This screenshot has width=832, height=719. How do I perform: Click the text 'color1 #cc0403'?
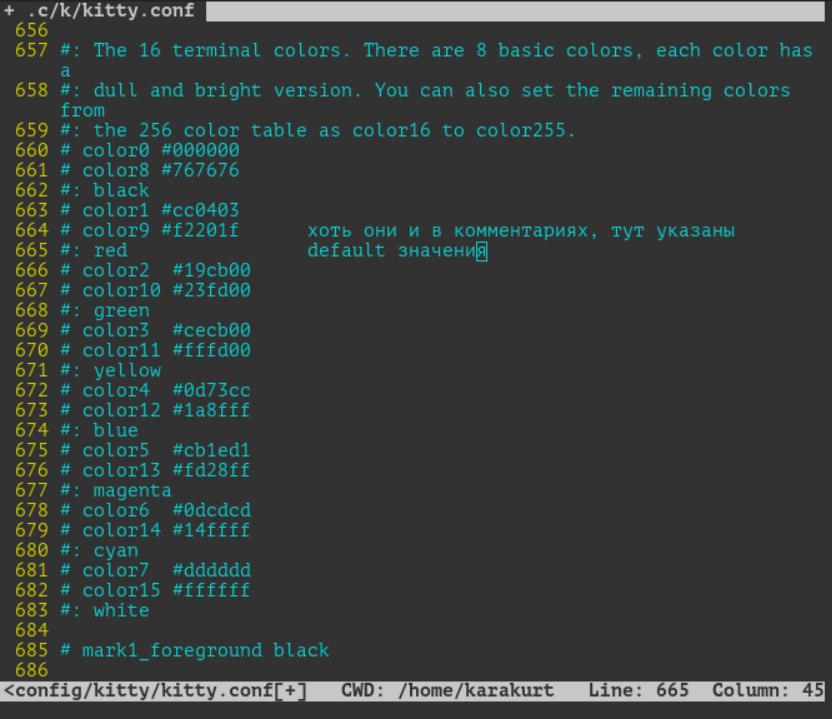[161, 210]
